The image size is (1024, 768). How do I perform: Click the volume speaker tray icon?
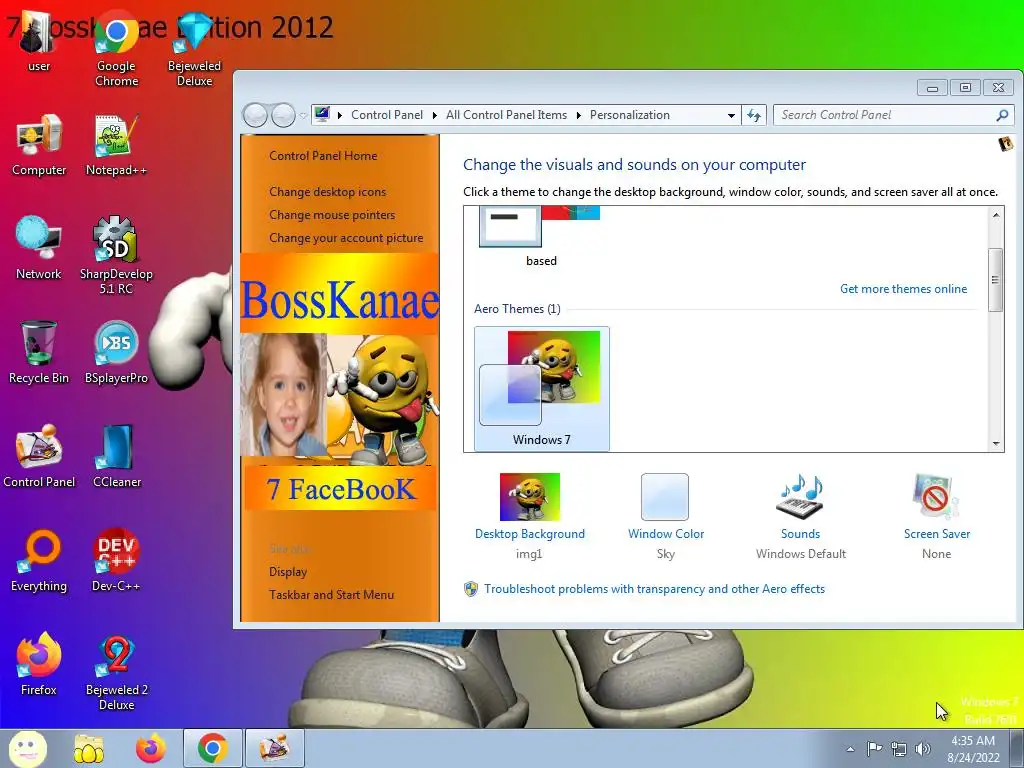point(923,748)
